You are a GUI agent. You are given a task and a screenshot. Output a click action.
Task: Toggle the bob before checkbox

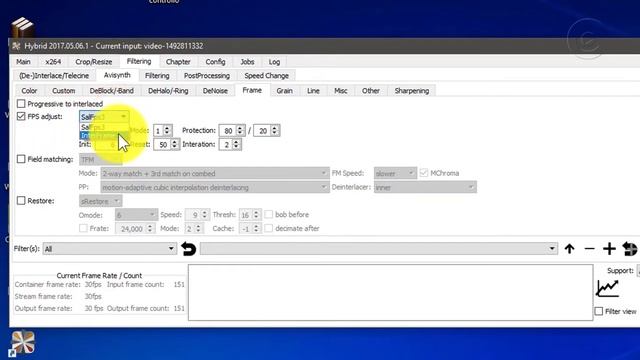269,214
